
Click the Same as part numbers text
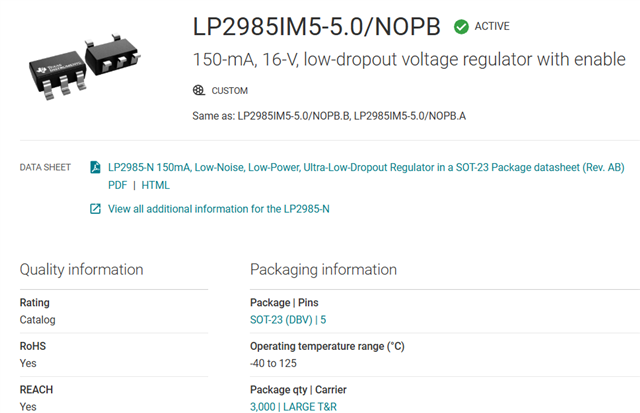point(329,116)
